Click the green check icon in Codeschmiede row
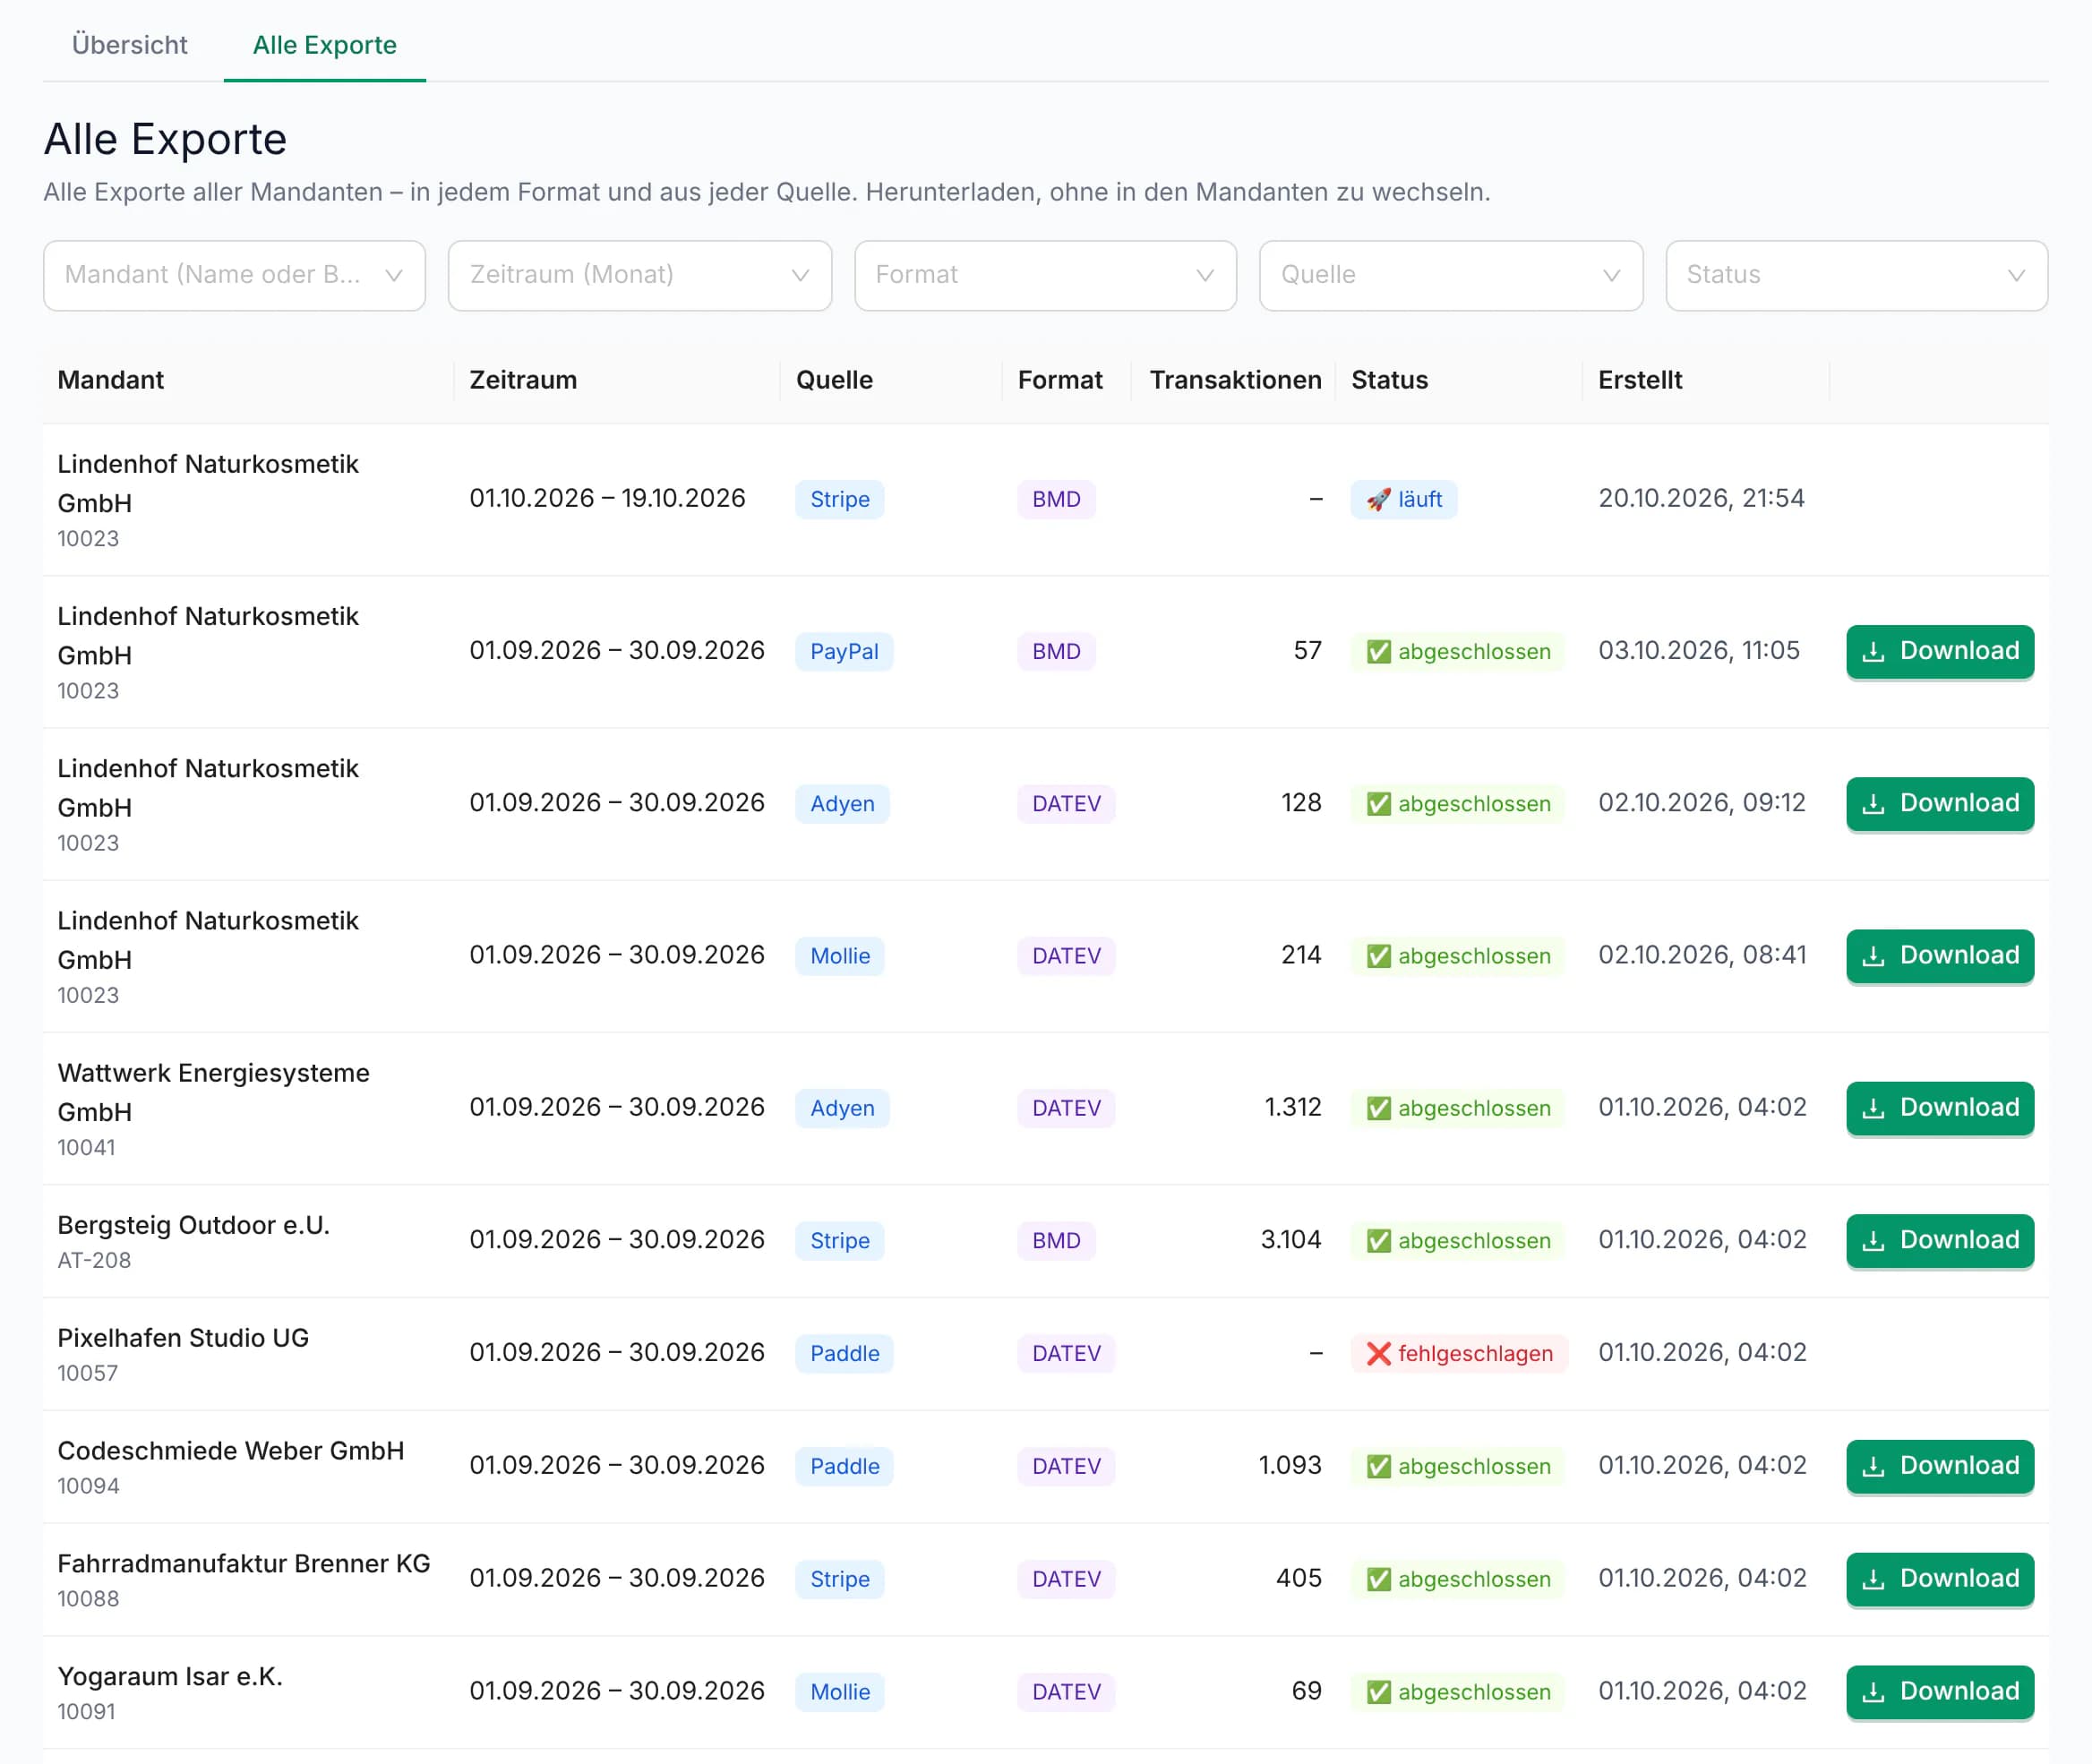This screenshot has width=2092, height=1764. click(1378, 1466)
